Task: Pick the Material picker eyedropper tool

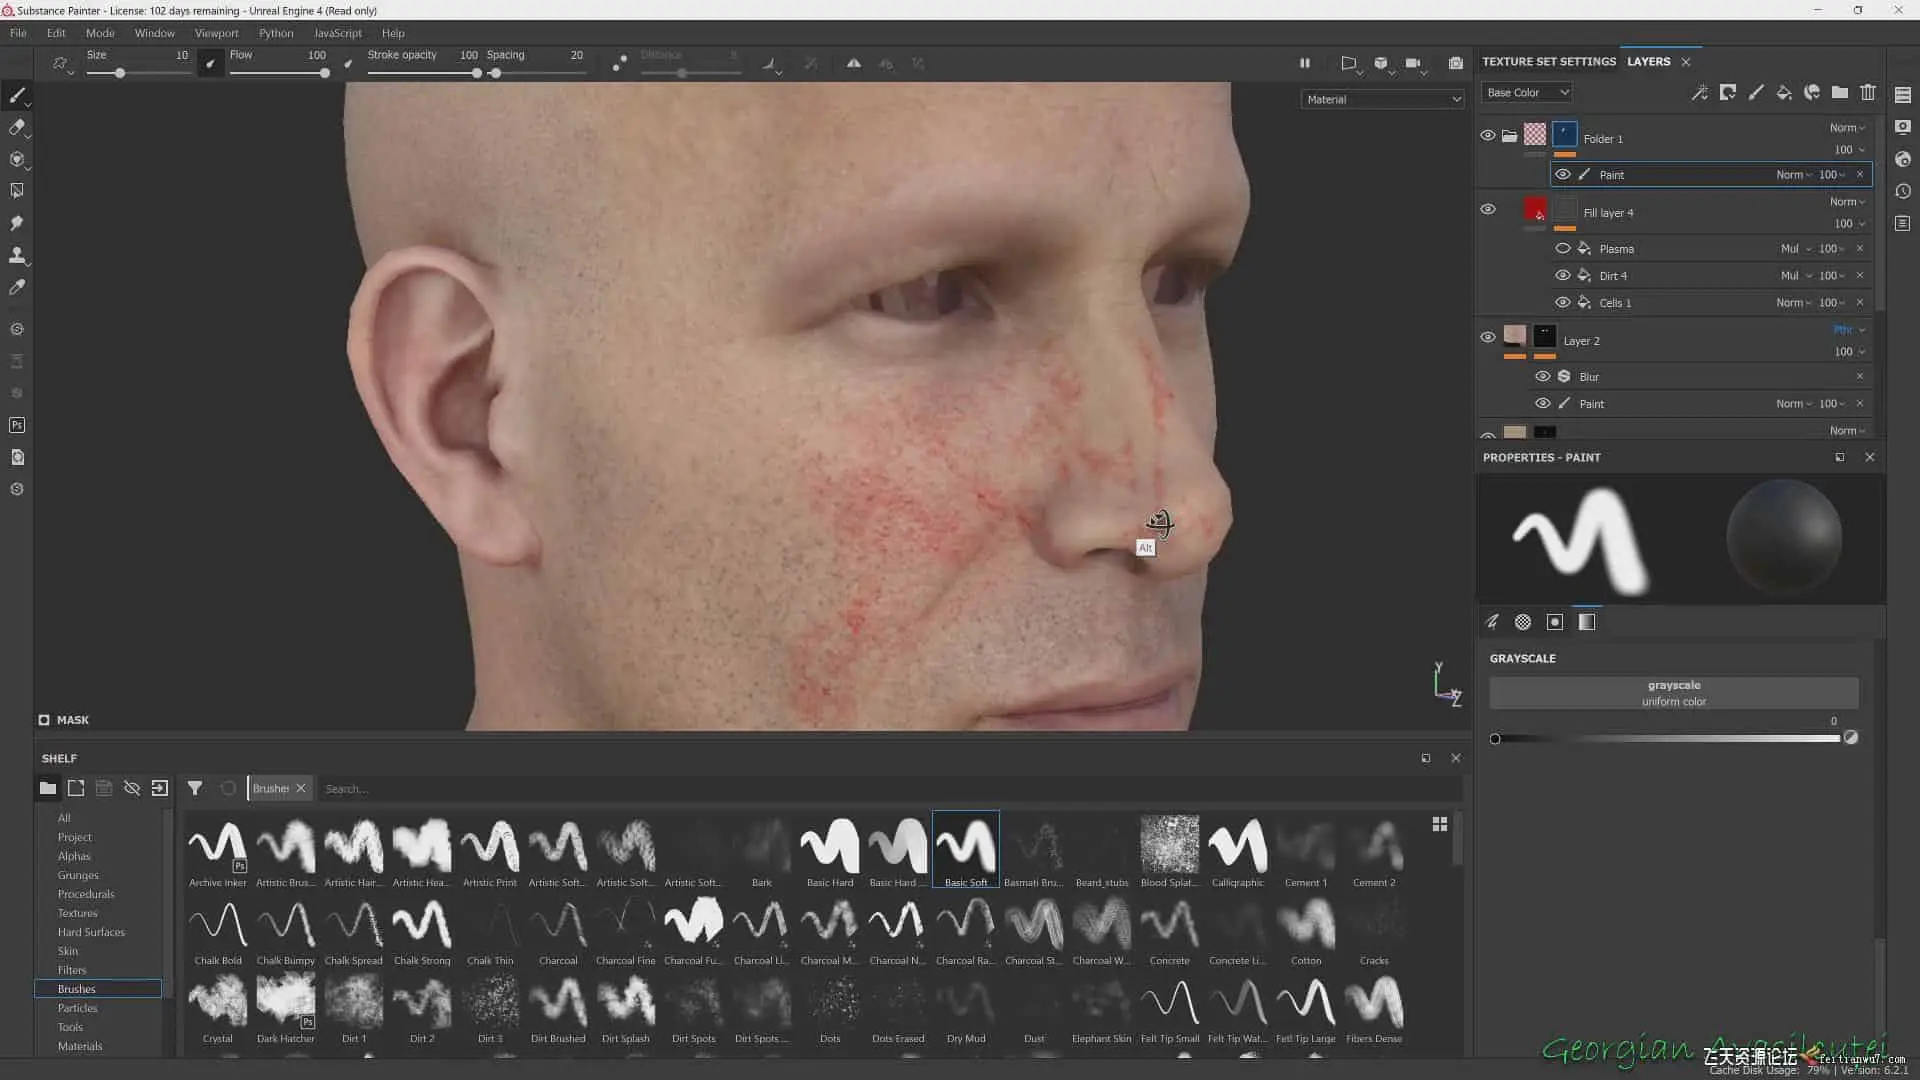Action: click(x=17, y=287)
